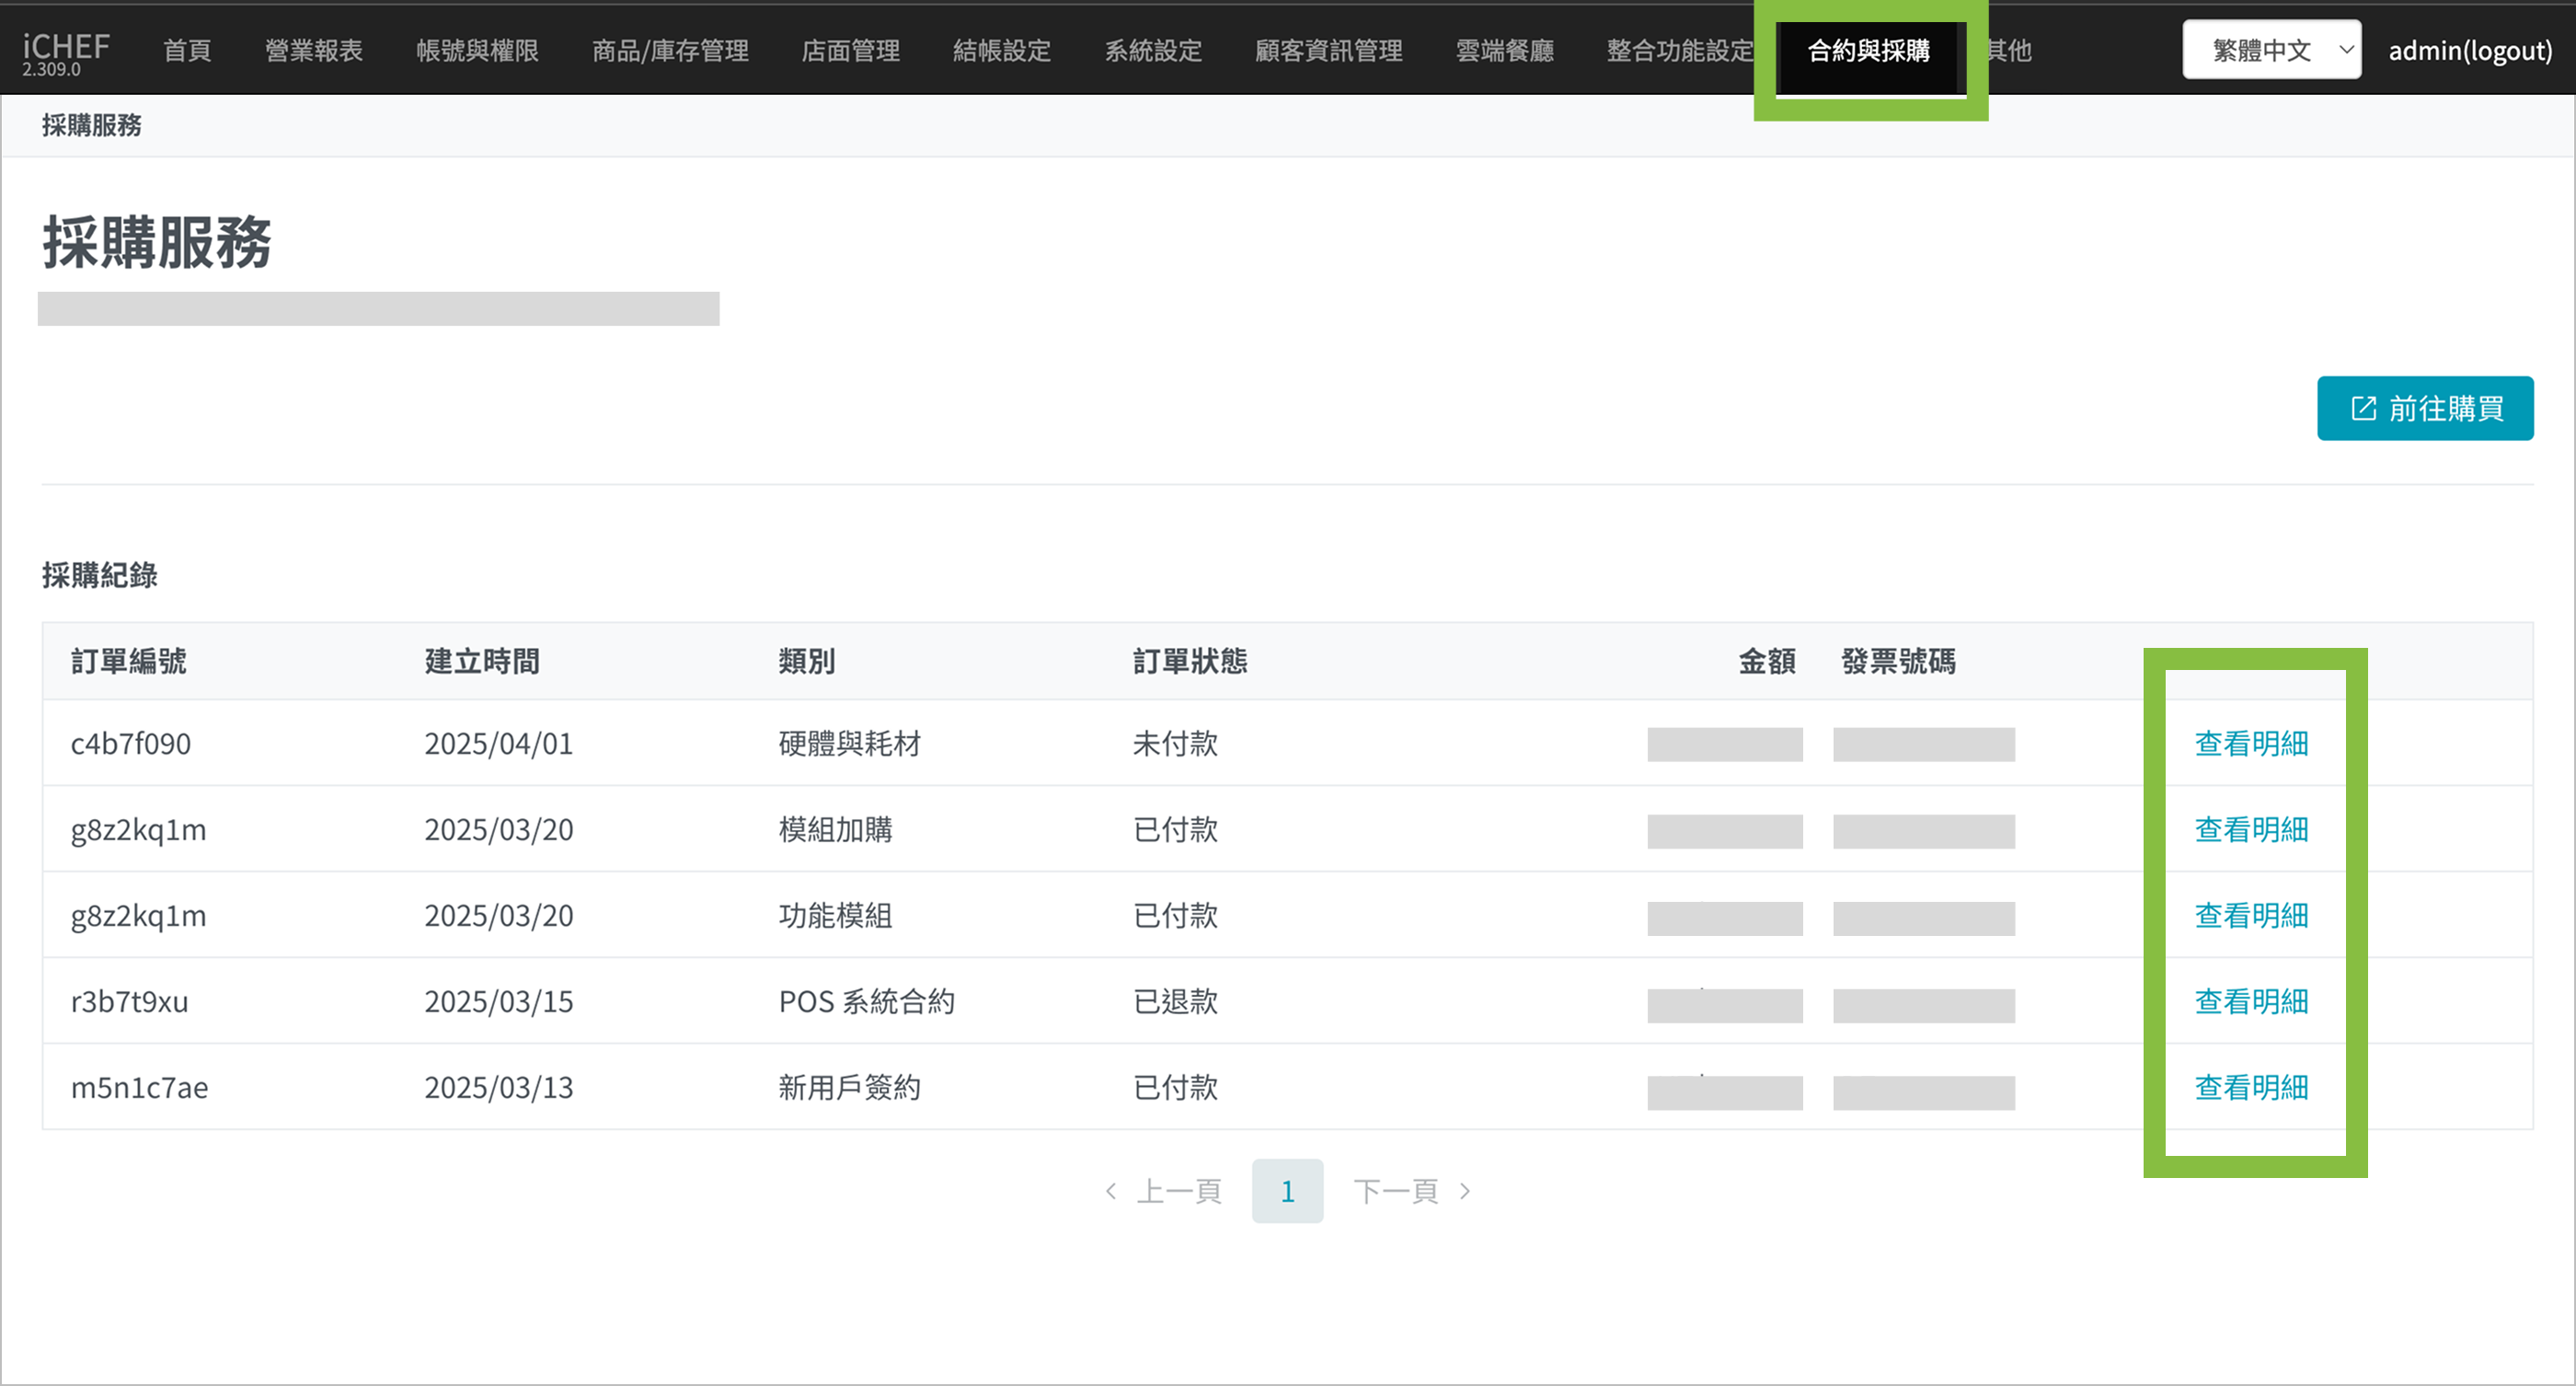2576x1386 pixels.
Task: Expand the 繁體中文 language dropdown
Action: (2271, 50)
